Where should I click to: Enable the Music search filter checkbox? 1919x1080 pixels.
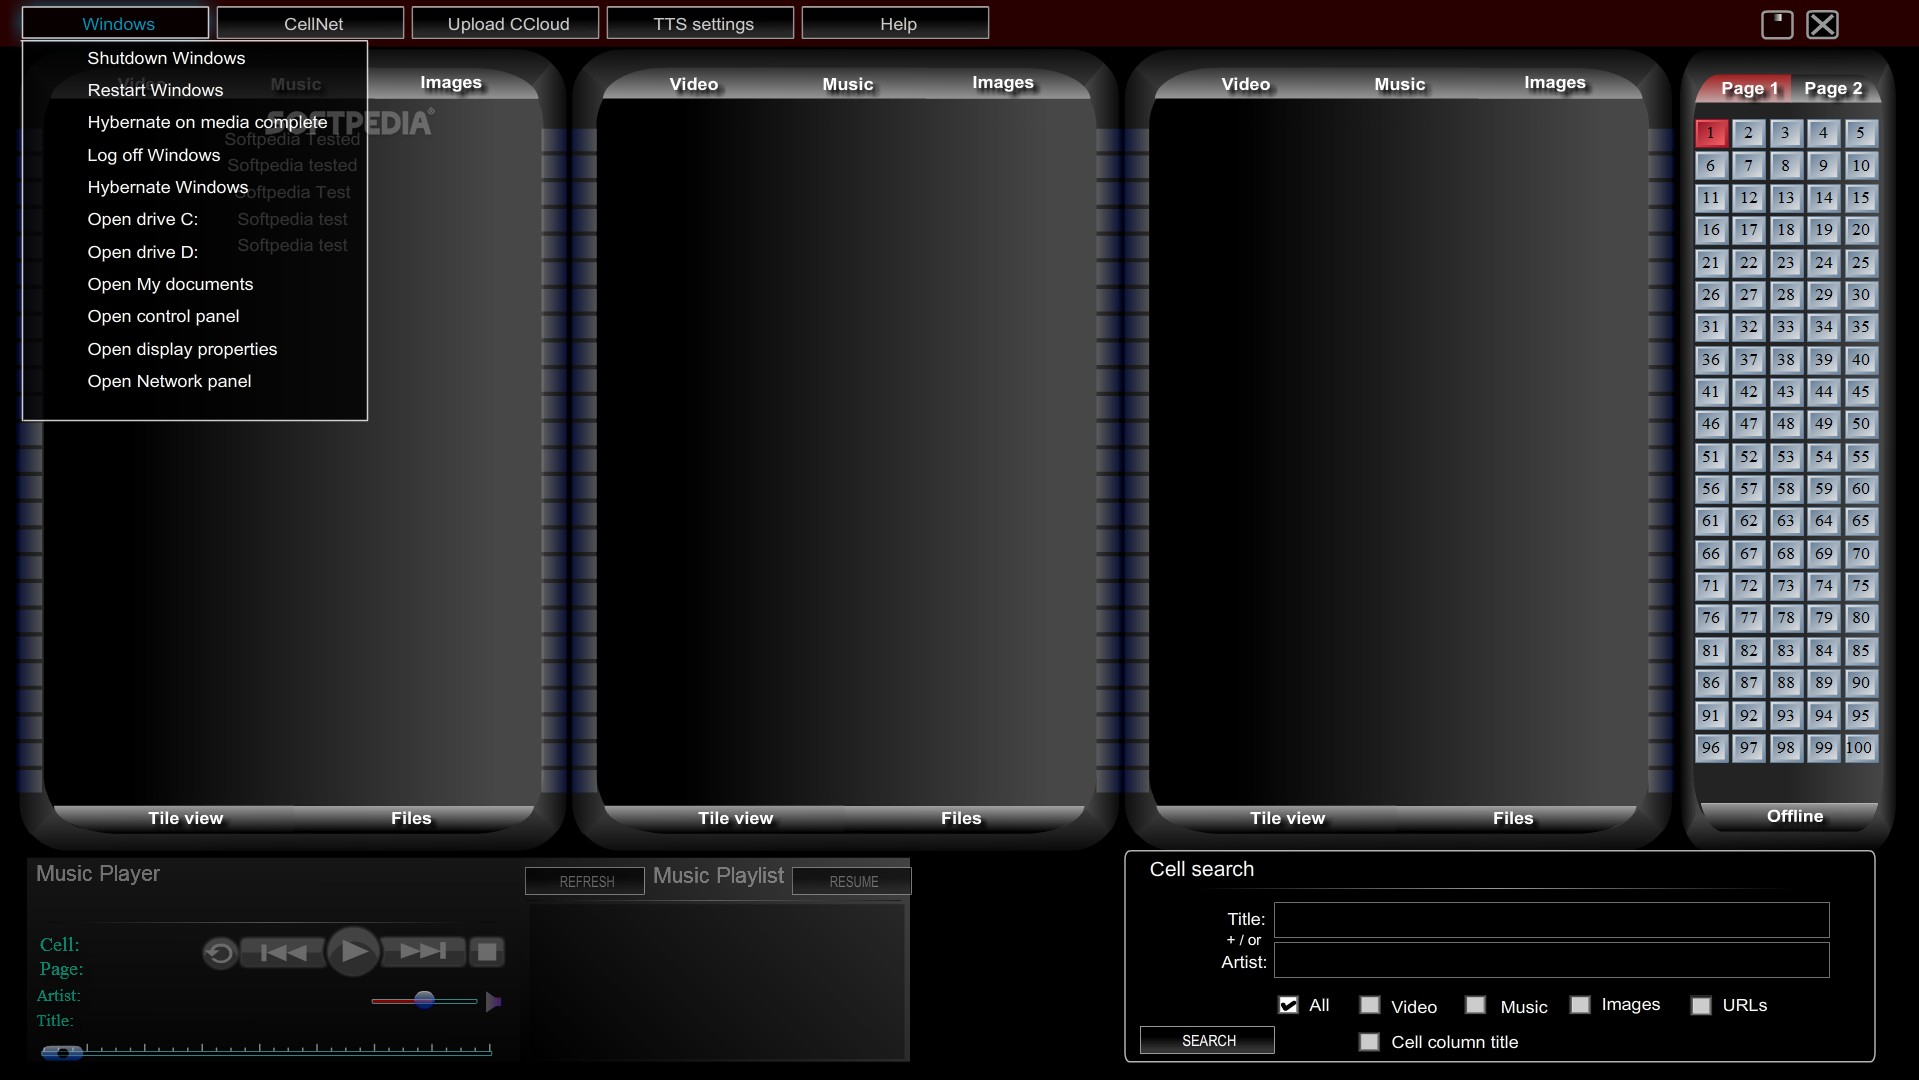[x=1475, y=1005]
